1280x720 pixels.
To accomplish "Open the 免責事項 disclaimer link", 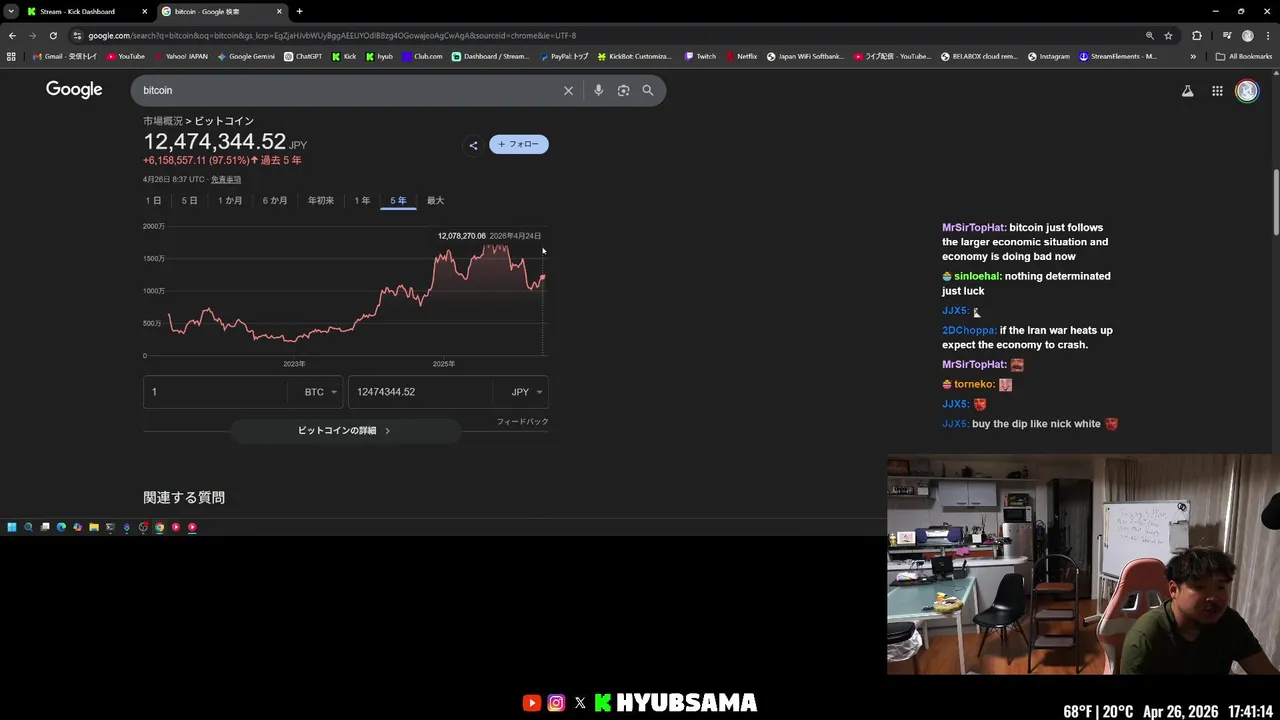I will click(x=226, y=180).
